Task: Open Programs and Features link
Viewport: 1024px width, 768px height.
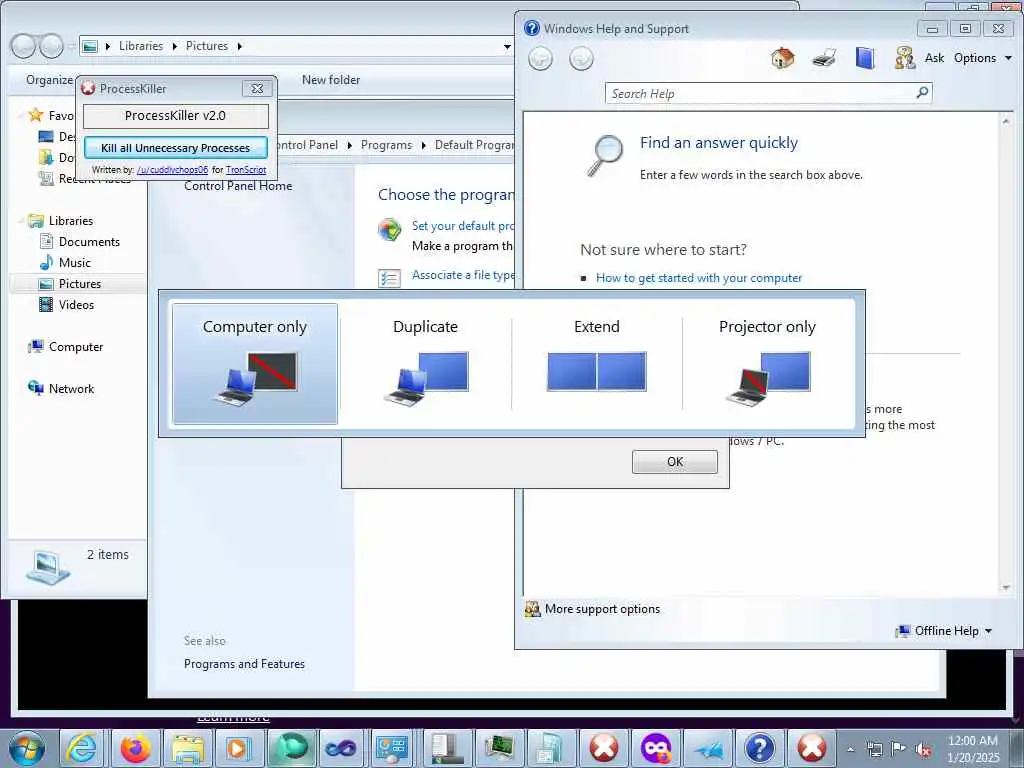Action: click(x=244, y=664)
